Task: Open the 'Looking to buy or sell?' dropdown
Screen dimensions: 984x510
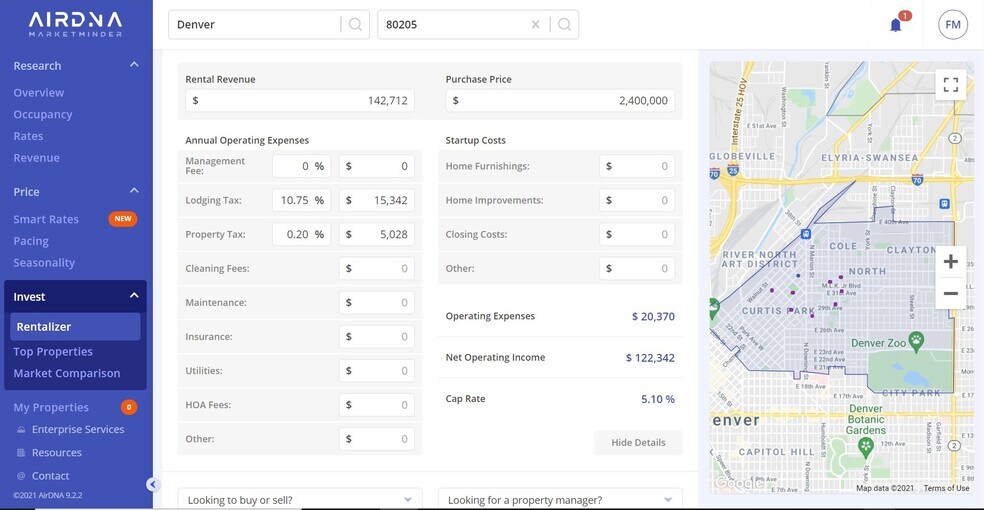Action: (x=300, y=500)
